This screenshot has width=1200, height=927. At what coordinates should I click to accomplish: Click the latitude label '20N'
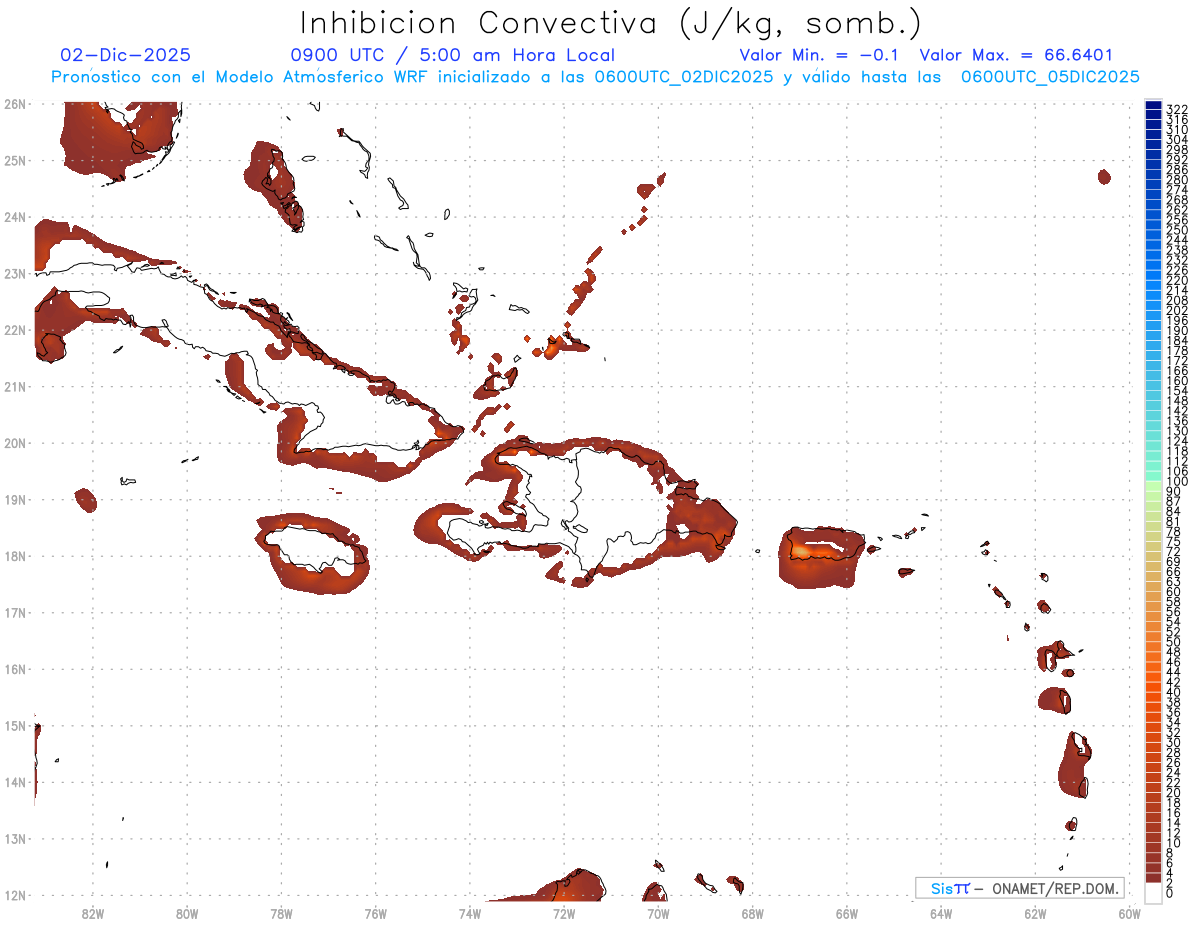14,443
